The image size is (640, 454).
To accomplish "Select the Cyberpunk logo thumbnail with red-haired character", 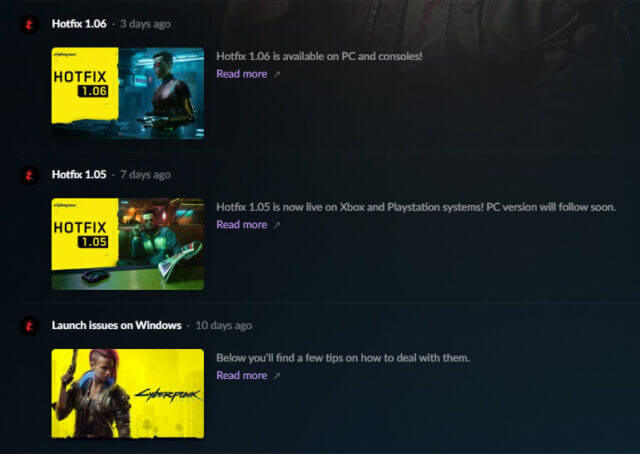I will pos(128,394).
